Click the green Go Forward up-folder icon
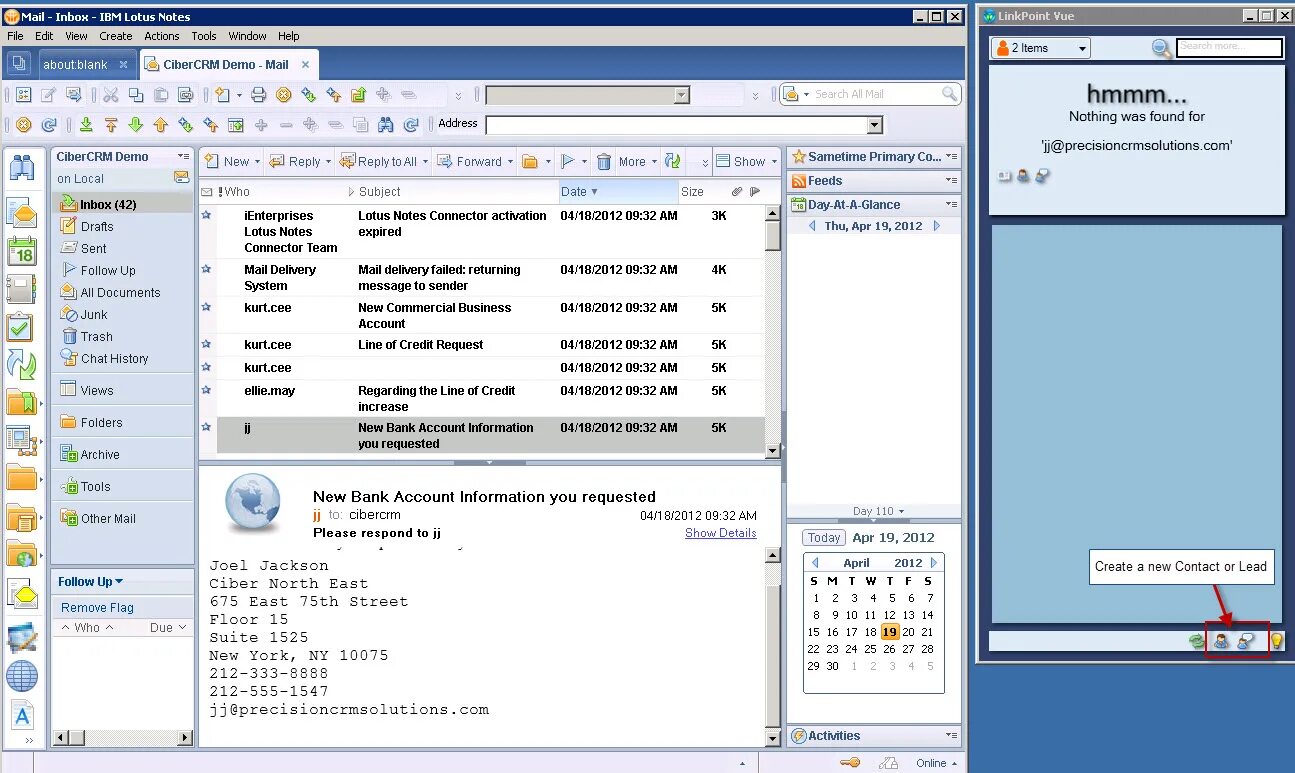The width and height of the screenshot is (1295, 773). click(359, 95)
